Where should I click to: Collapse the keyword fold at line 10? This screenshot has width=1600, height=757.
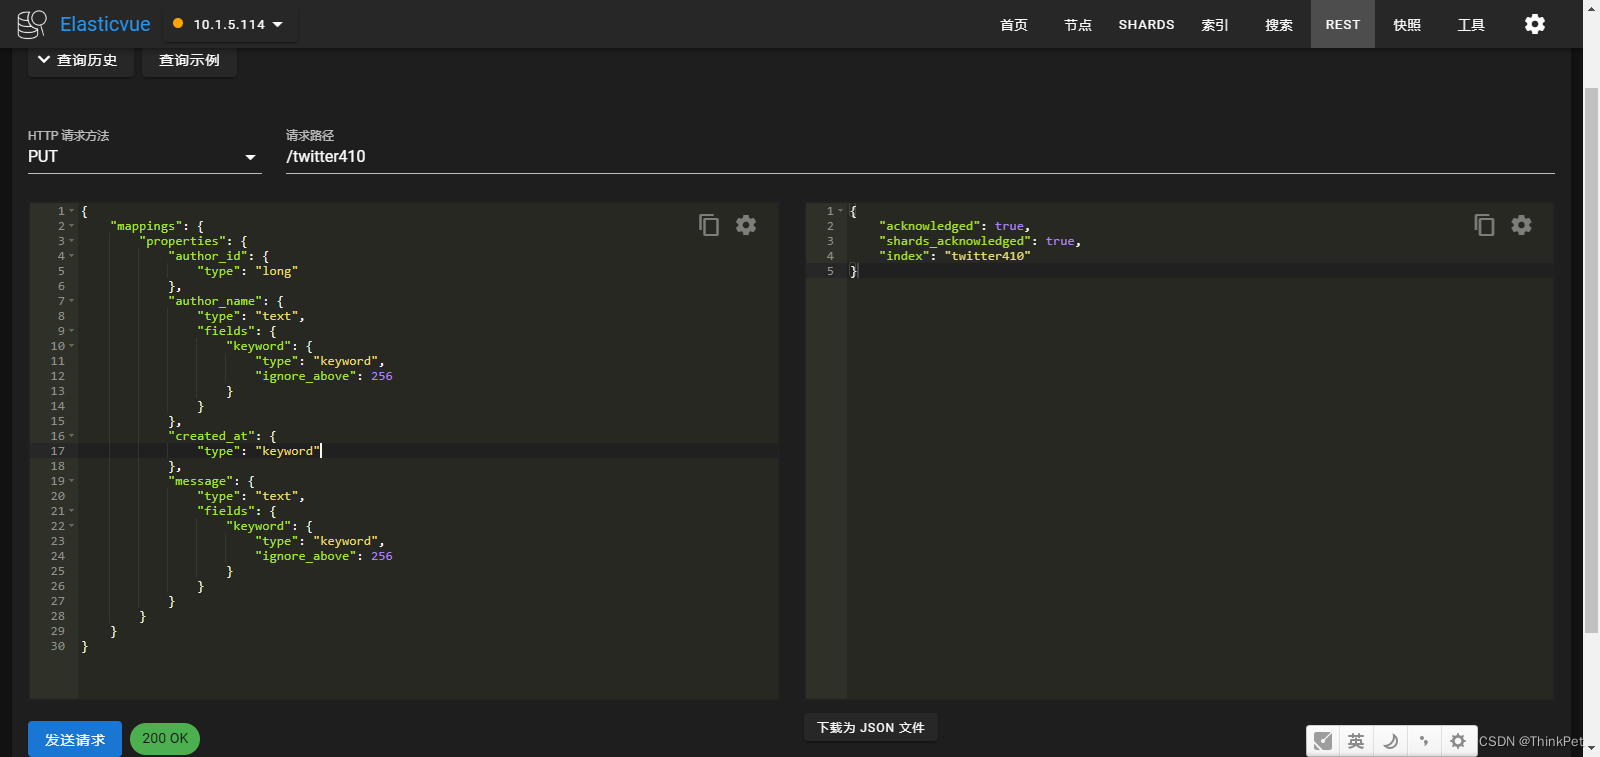click(72, 346)
